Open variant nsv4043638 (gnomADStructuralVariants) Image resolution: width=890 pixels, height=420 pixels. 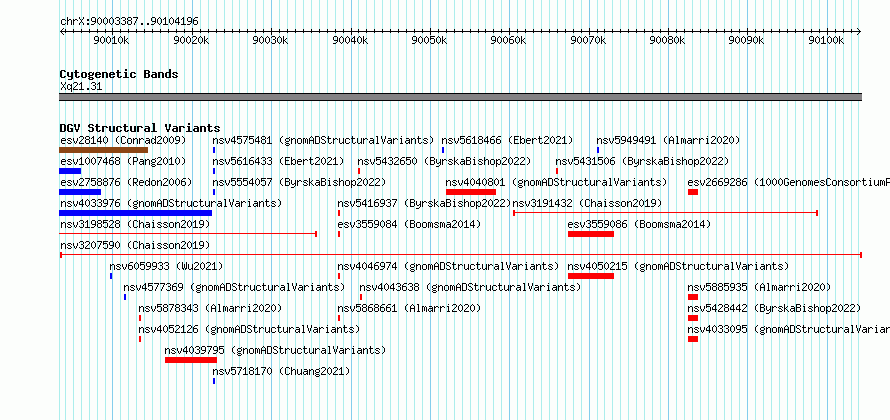click(x=470, y=287)
